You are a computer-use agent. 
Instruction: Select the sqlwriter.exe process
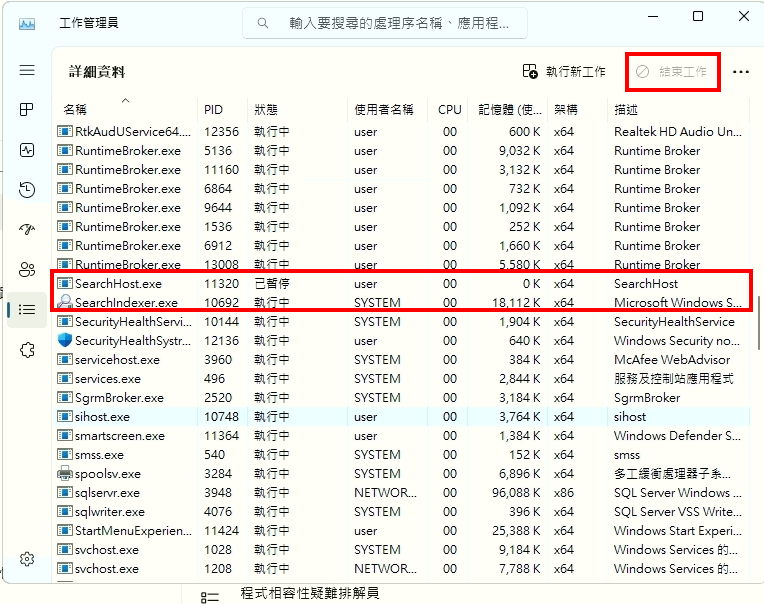pos(402,511)
